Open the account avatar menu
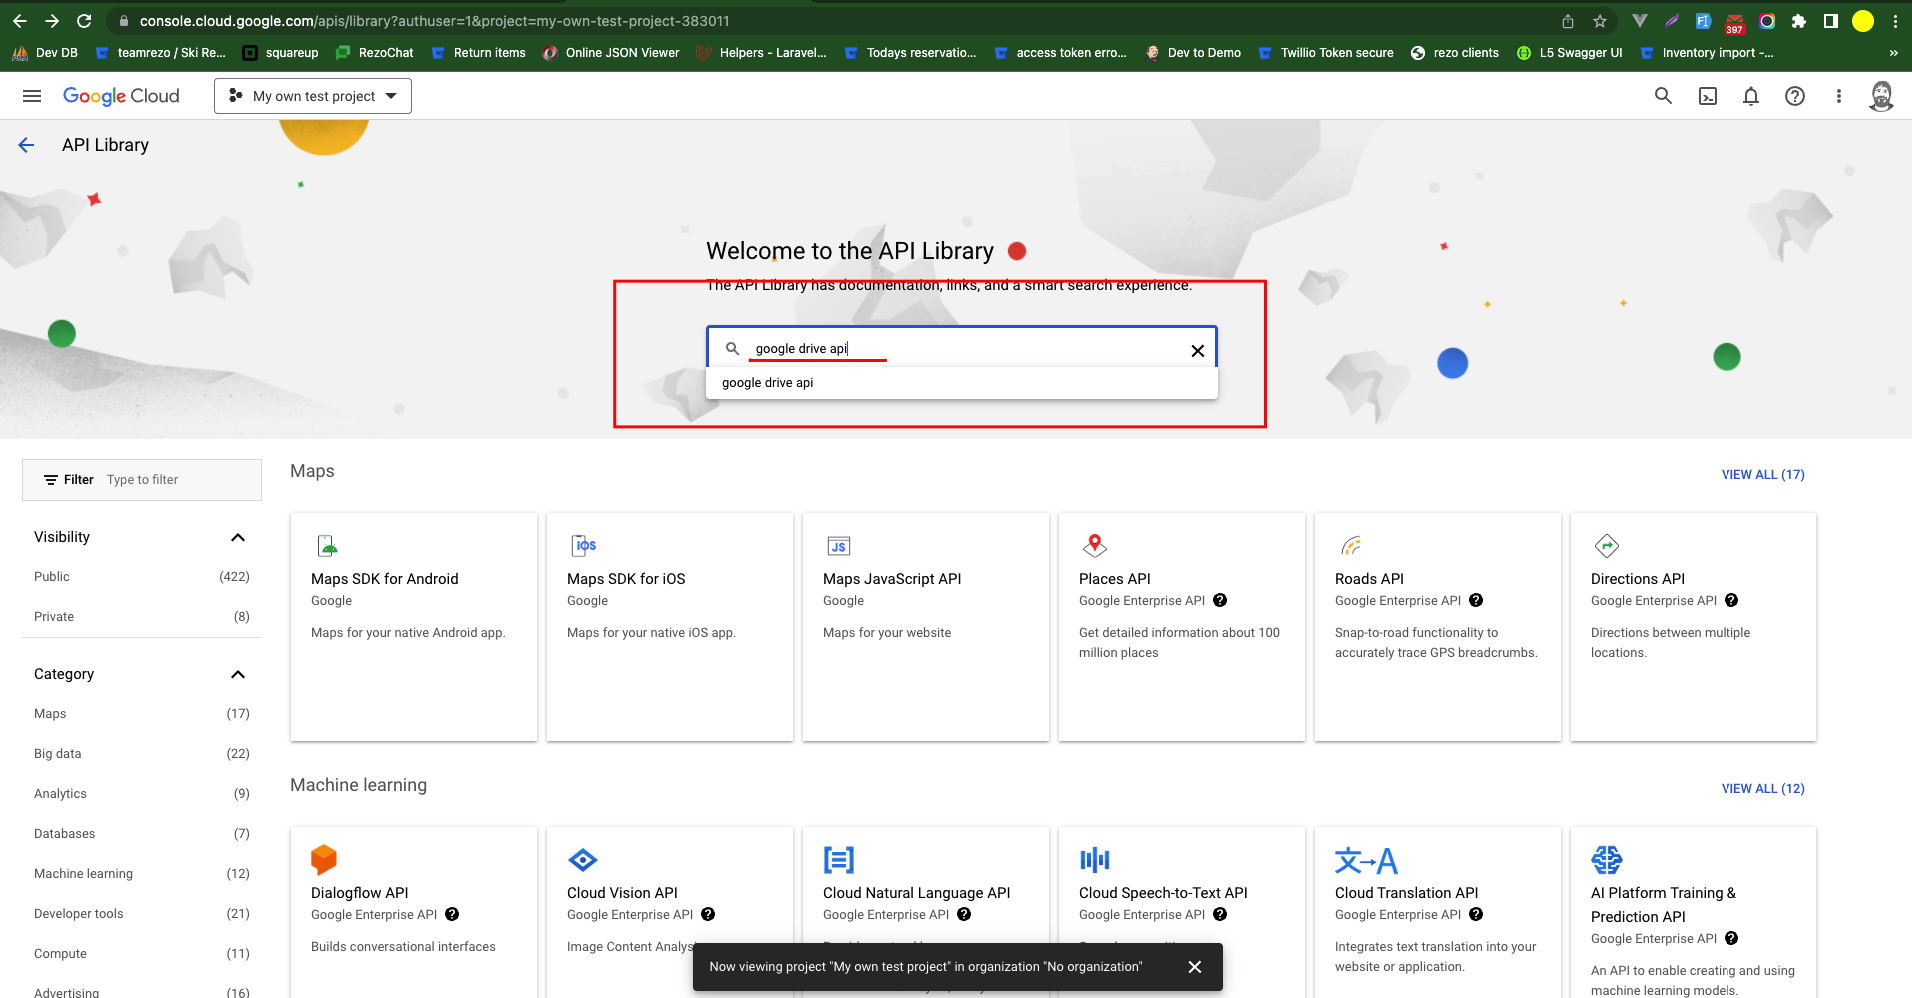 click(1881, 96)
